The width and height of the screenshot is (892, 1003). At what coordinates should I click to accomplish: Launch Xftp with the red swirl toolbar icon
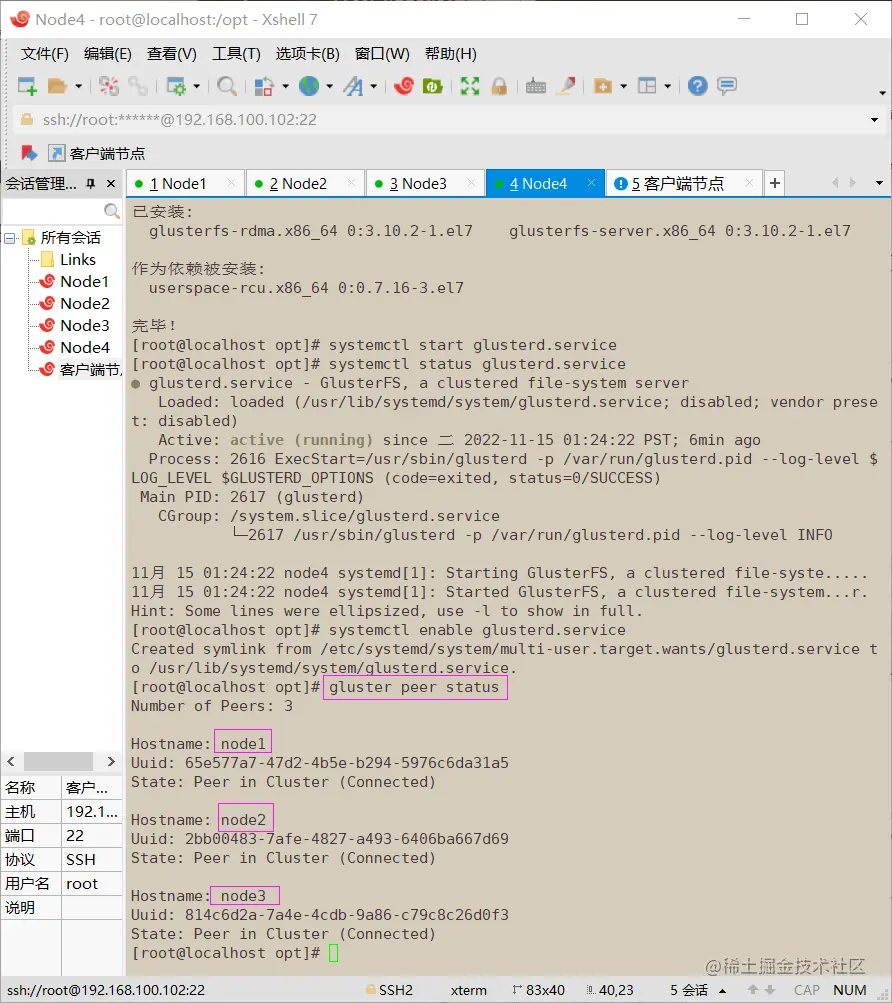pyautogui.click(x=404, y=86)
